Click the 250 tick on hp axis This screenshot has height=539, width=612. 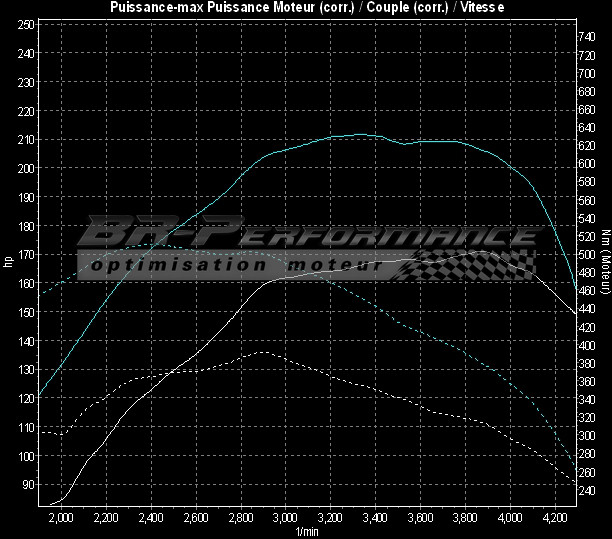tap(25, 23)
